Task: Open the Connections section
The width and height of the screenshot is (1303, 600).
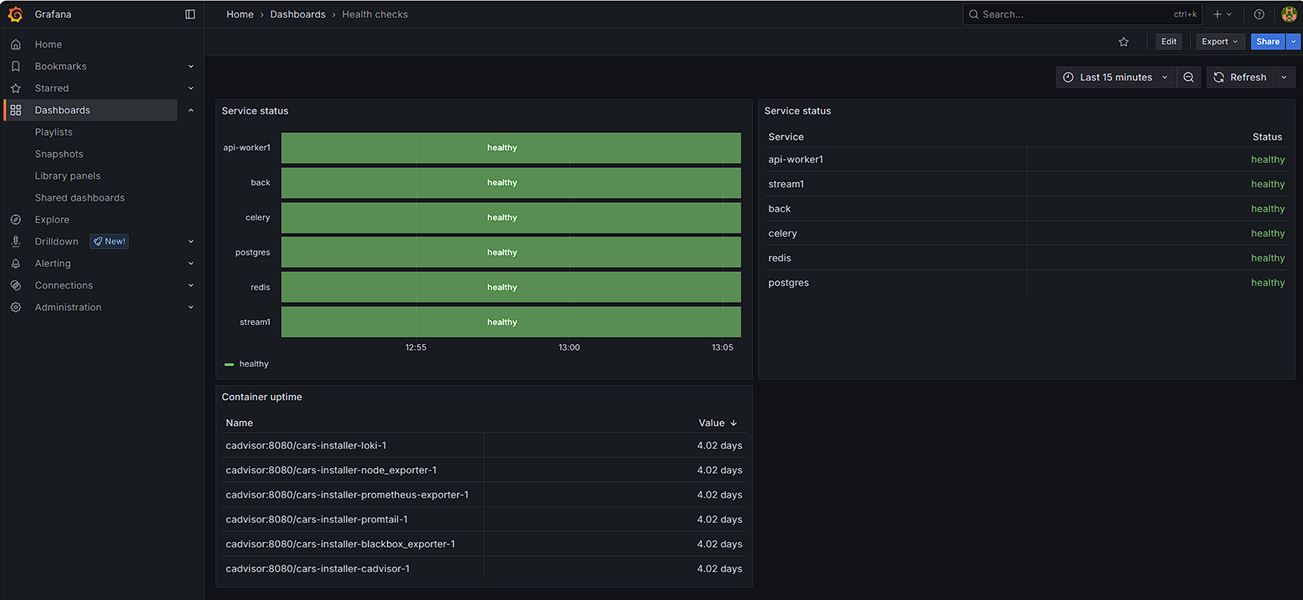Action: [x=63, y=285]
